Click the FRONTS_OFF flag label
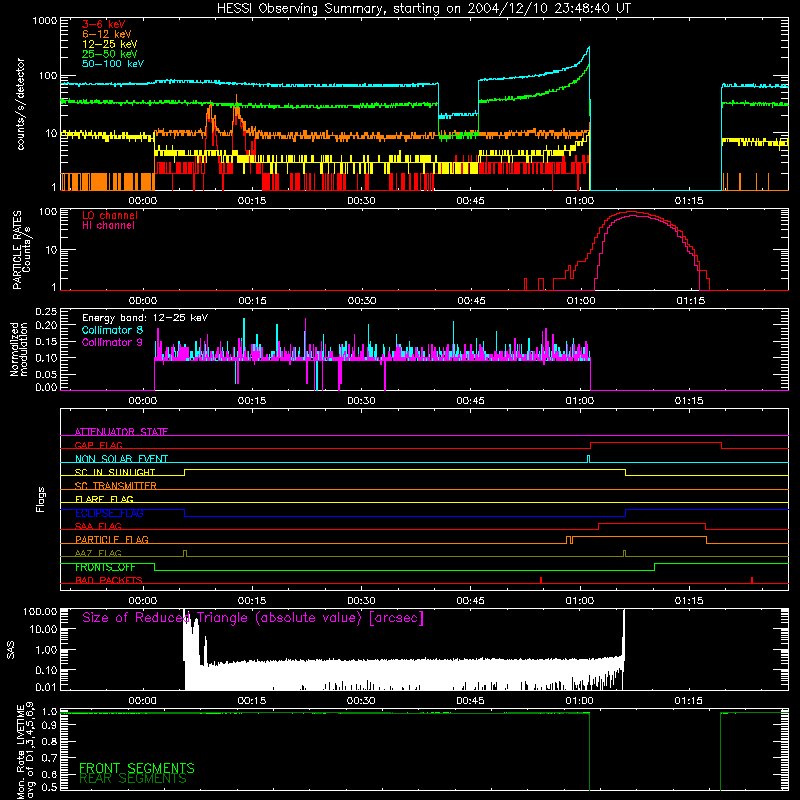Viewport: 800px width, 800px height. click(105, 567)
